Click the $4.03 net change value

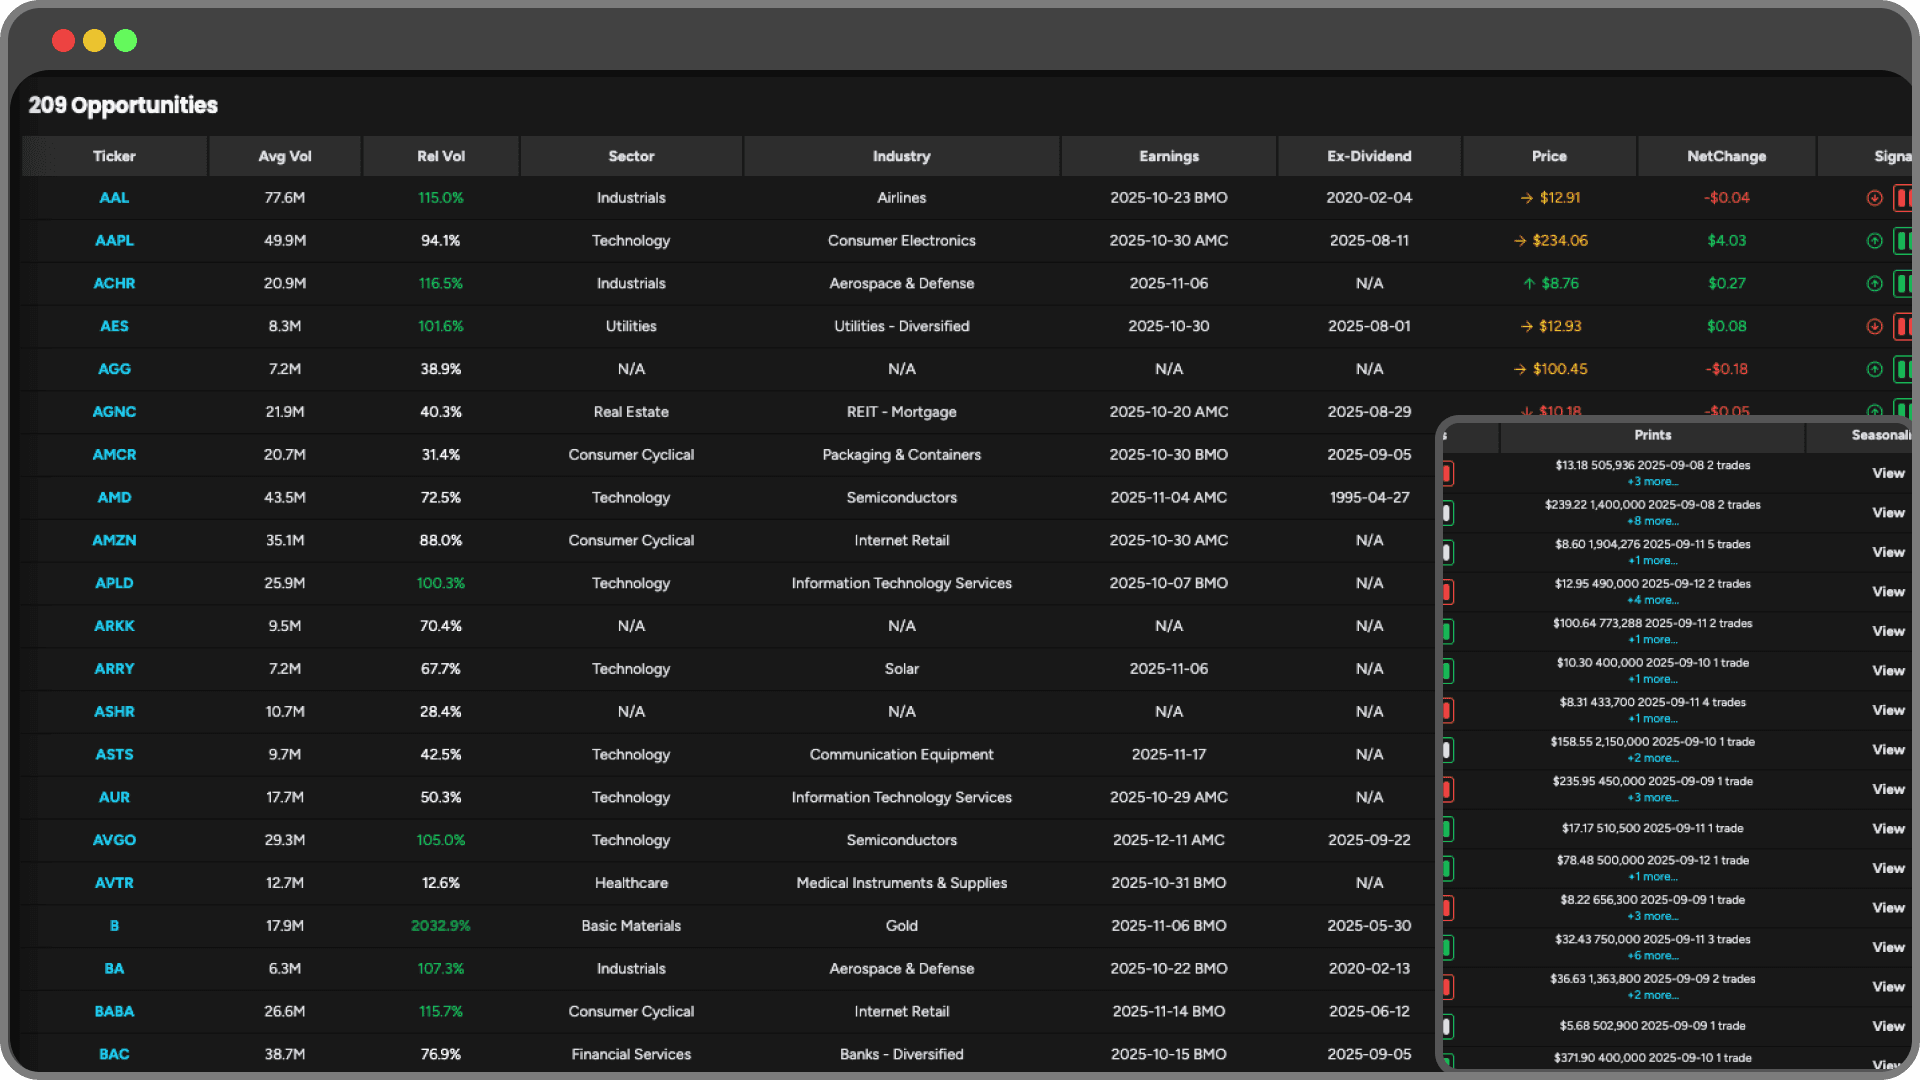(x=1726, y=241)
